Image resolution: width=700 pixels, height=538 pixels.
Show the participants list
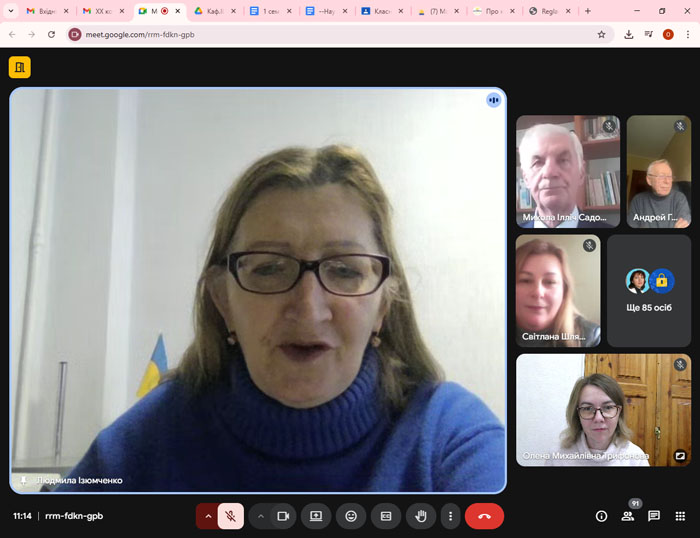coord(628,516)
